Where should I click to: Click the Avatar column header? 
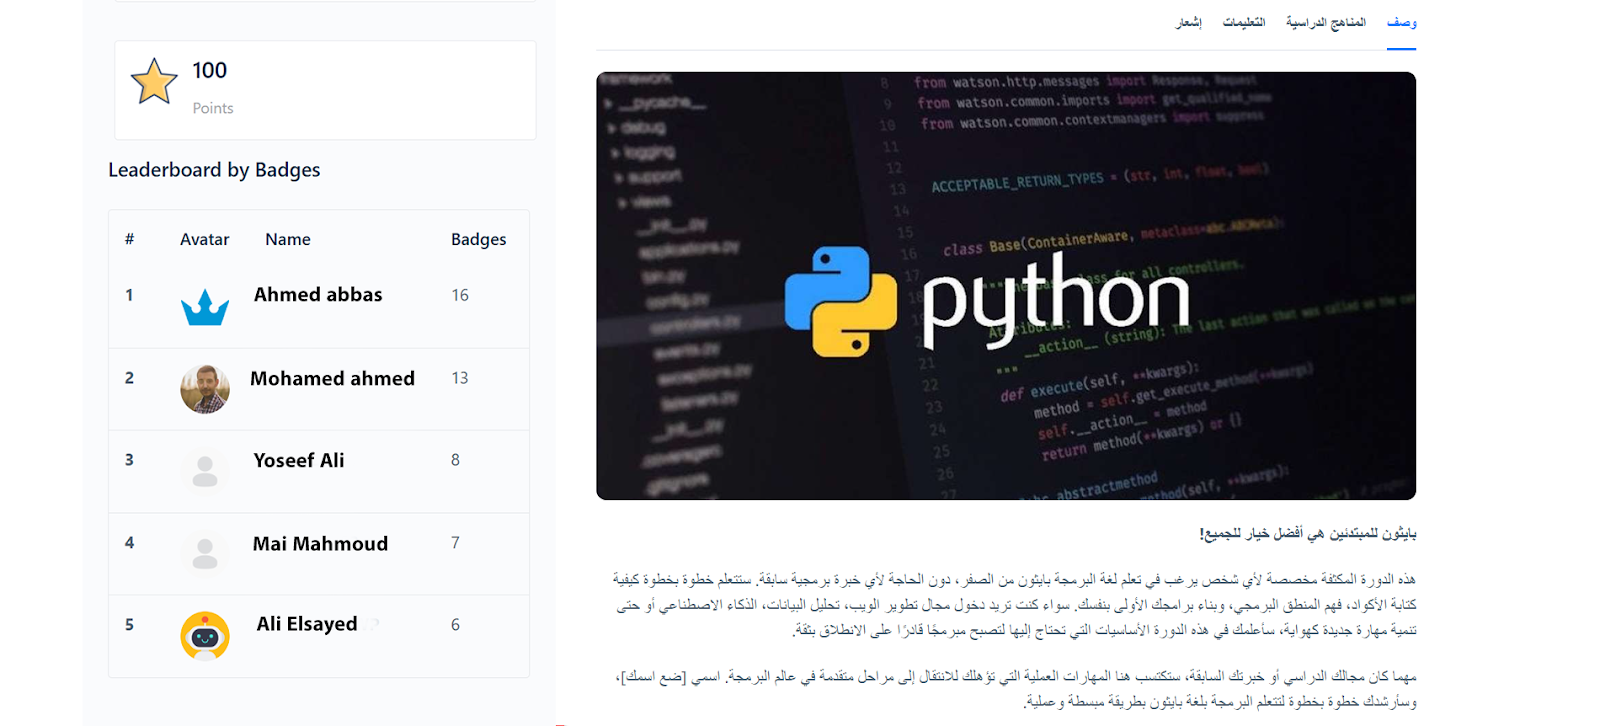click(205, 239)
